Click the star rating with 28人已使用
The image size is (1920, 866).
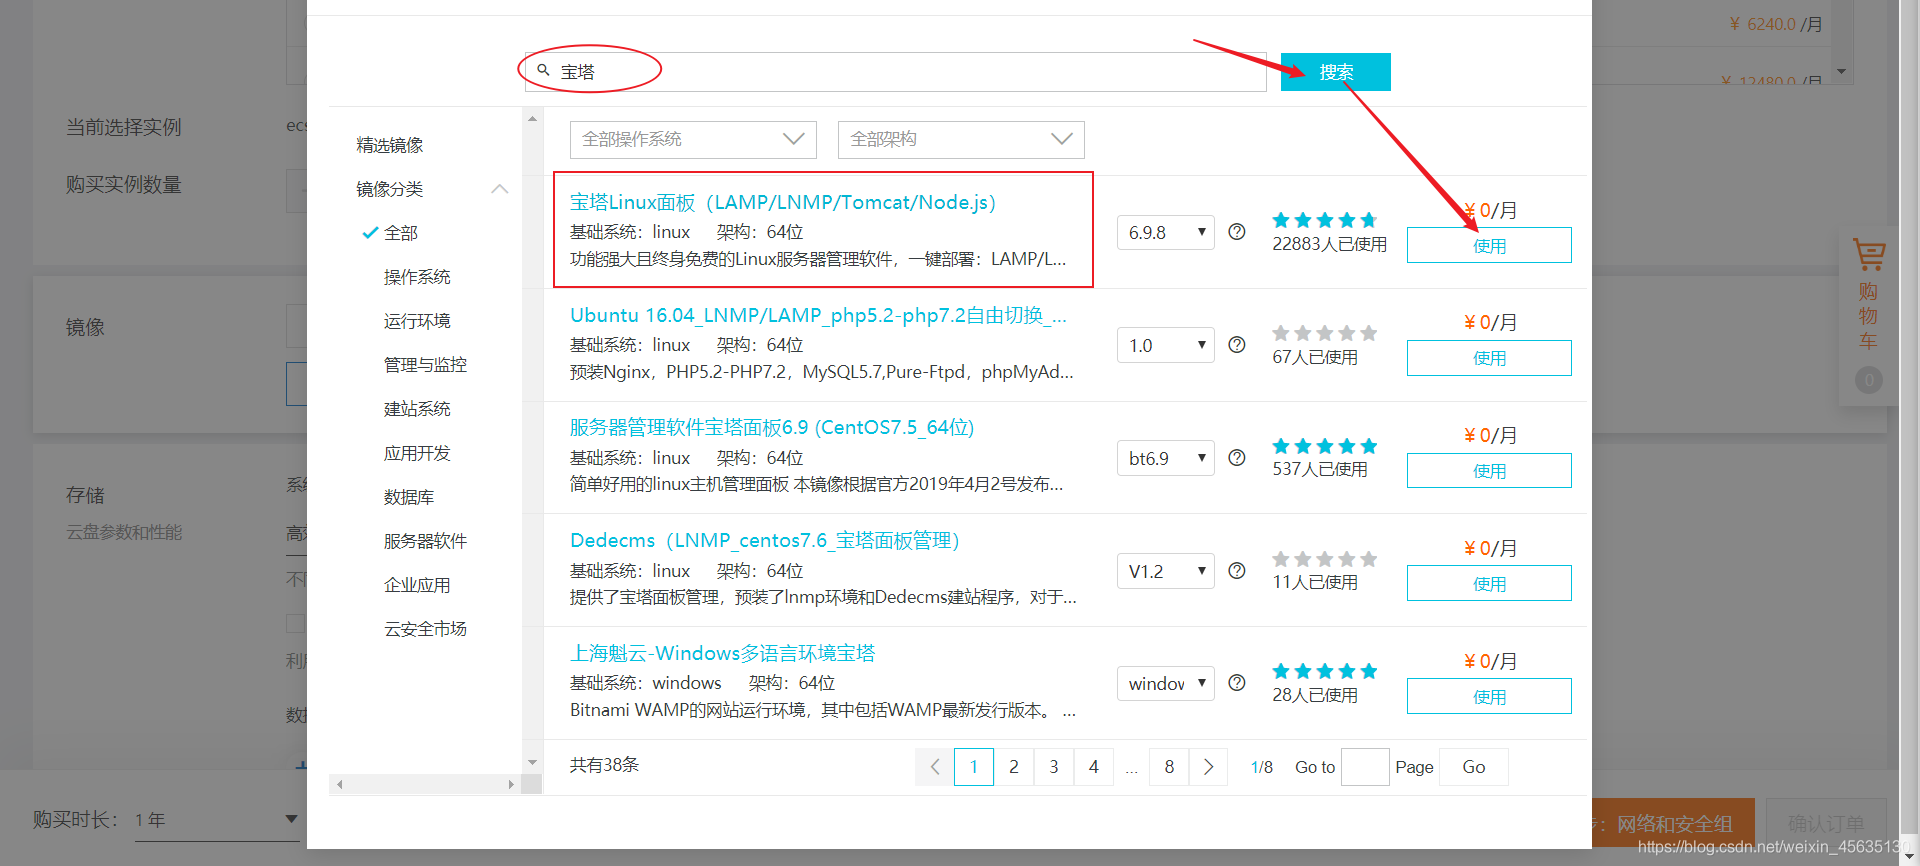(x=1324, y=671)
